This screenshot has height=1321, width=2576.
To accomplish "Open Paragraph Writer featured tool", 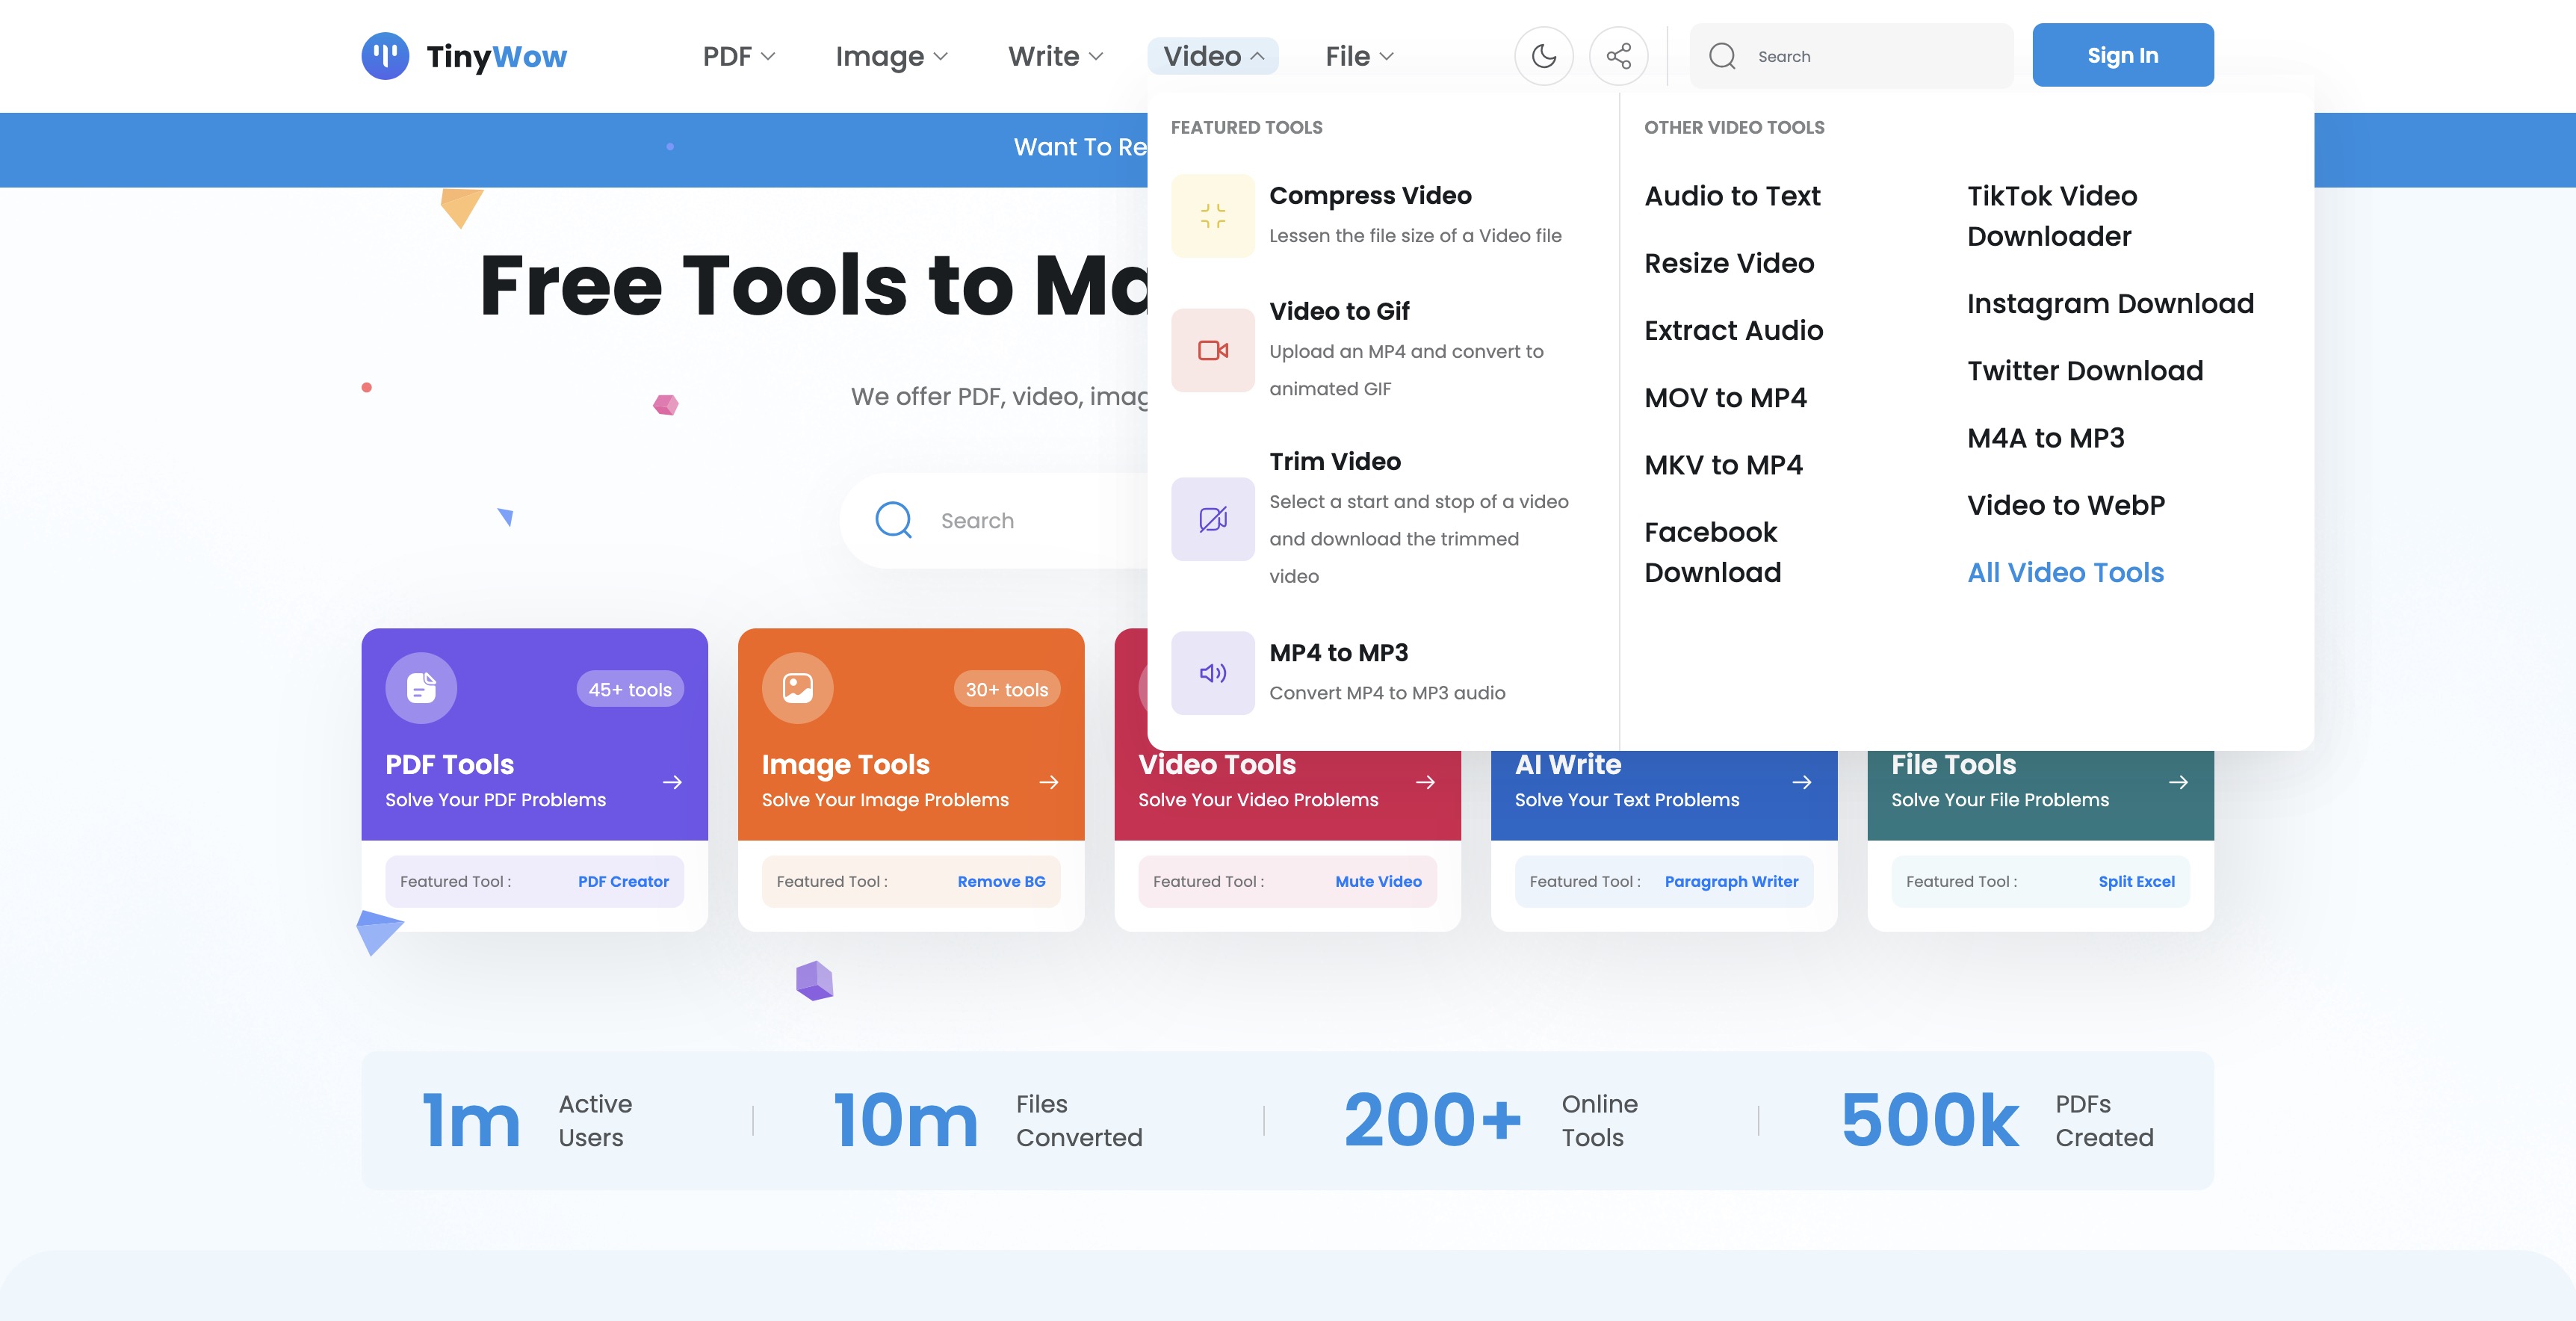I will pyautogui.click(x=1731, y=881).
